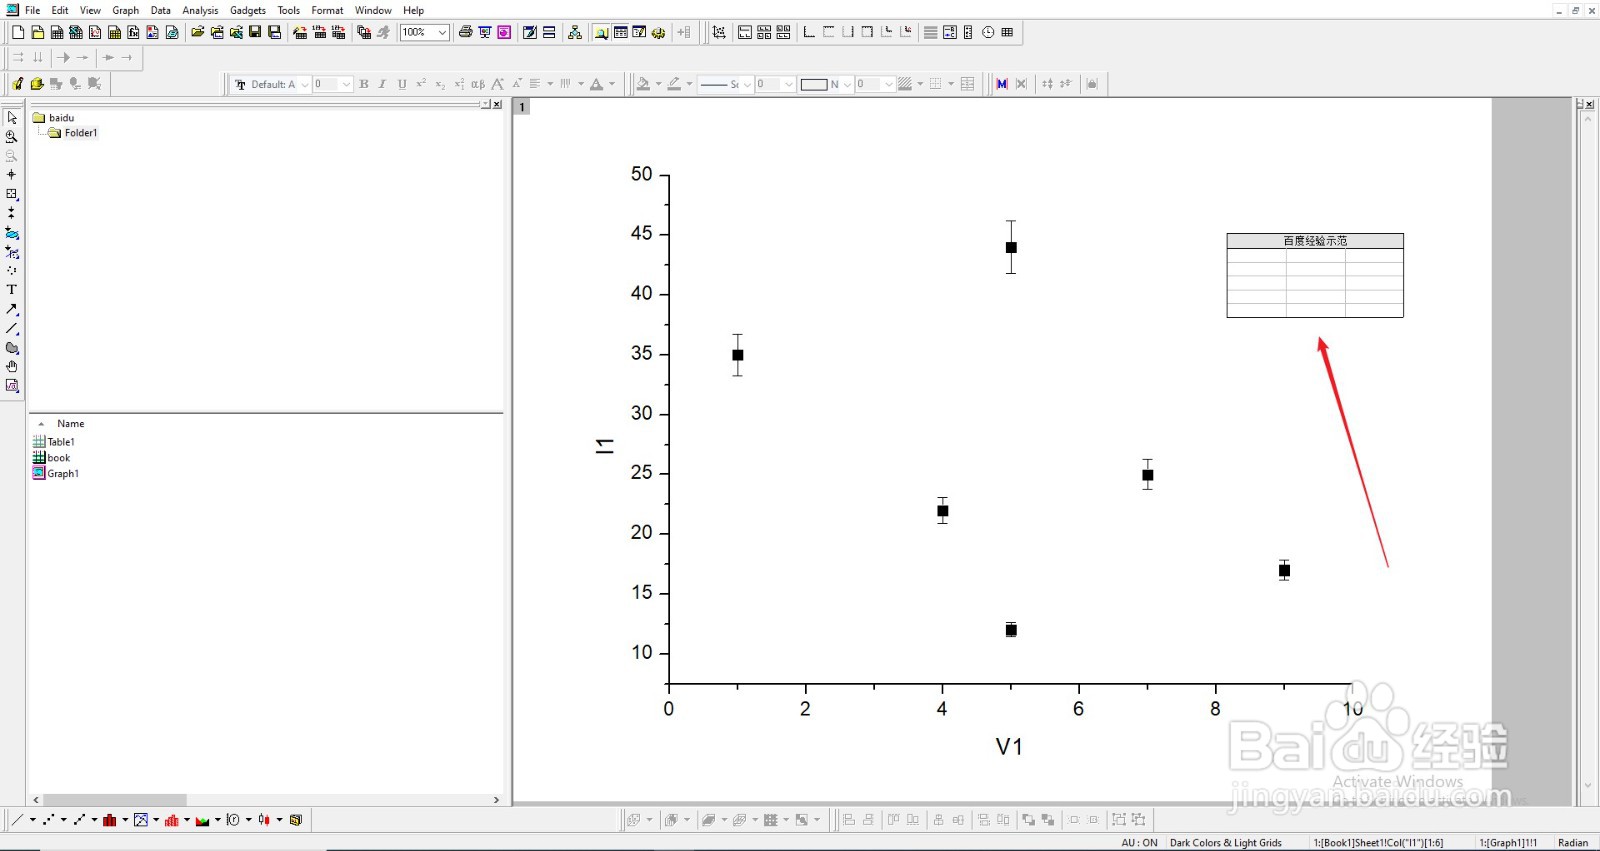Screen dimensions: 1600x851
Task: Click the Italic formatting icon
Action: [383, 84]
